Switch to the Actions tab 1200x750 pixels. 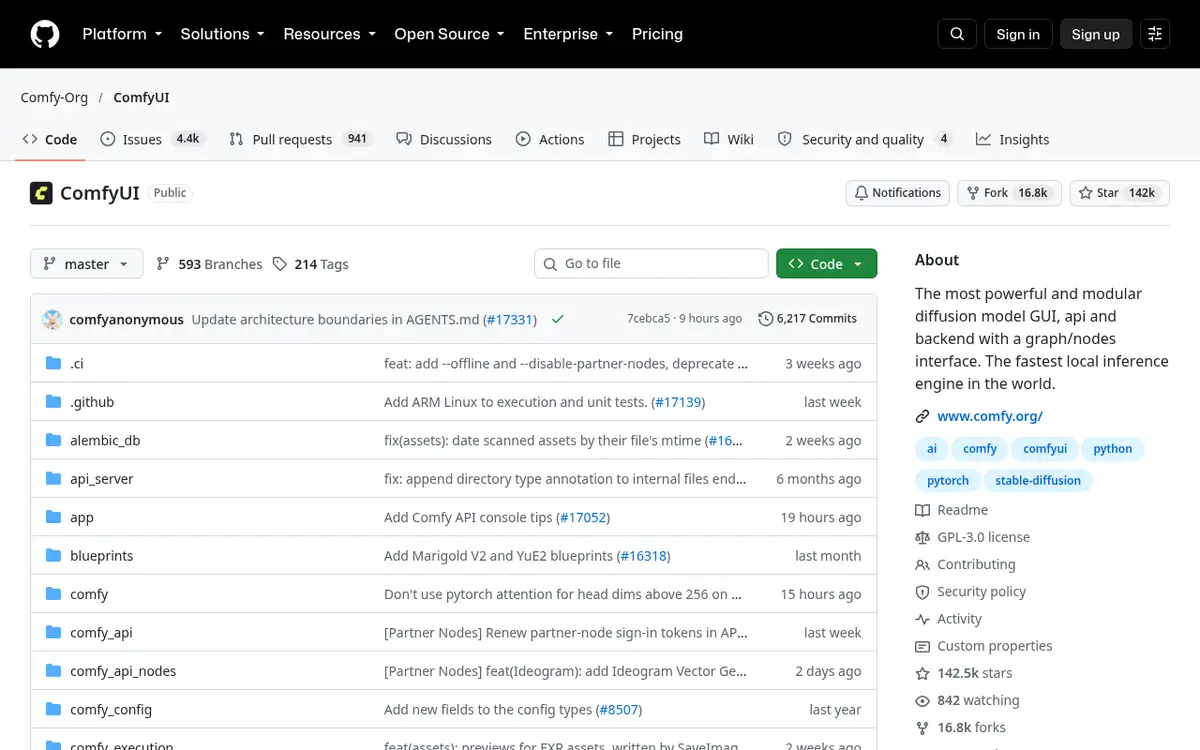pyautogui.click(x=550, y=139)
